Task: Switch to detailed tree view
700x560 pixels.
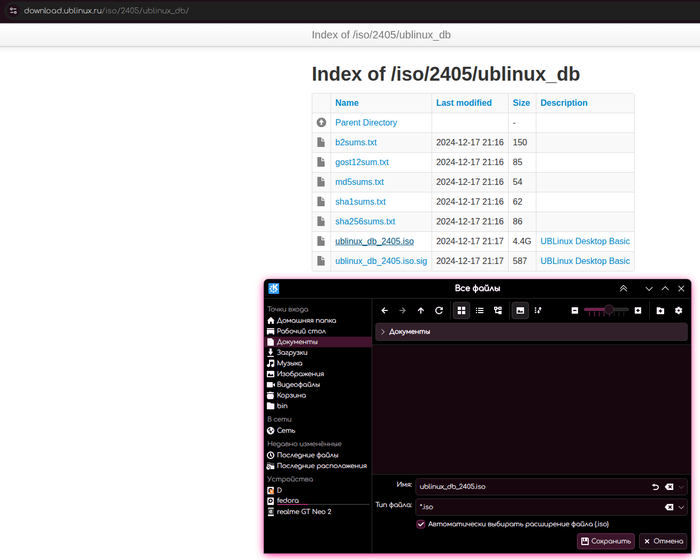Action: pos(498,310)
